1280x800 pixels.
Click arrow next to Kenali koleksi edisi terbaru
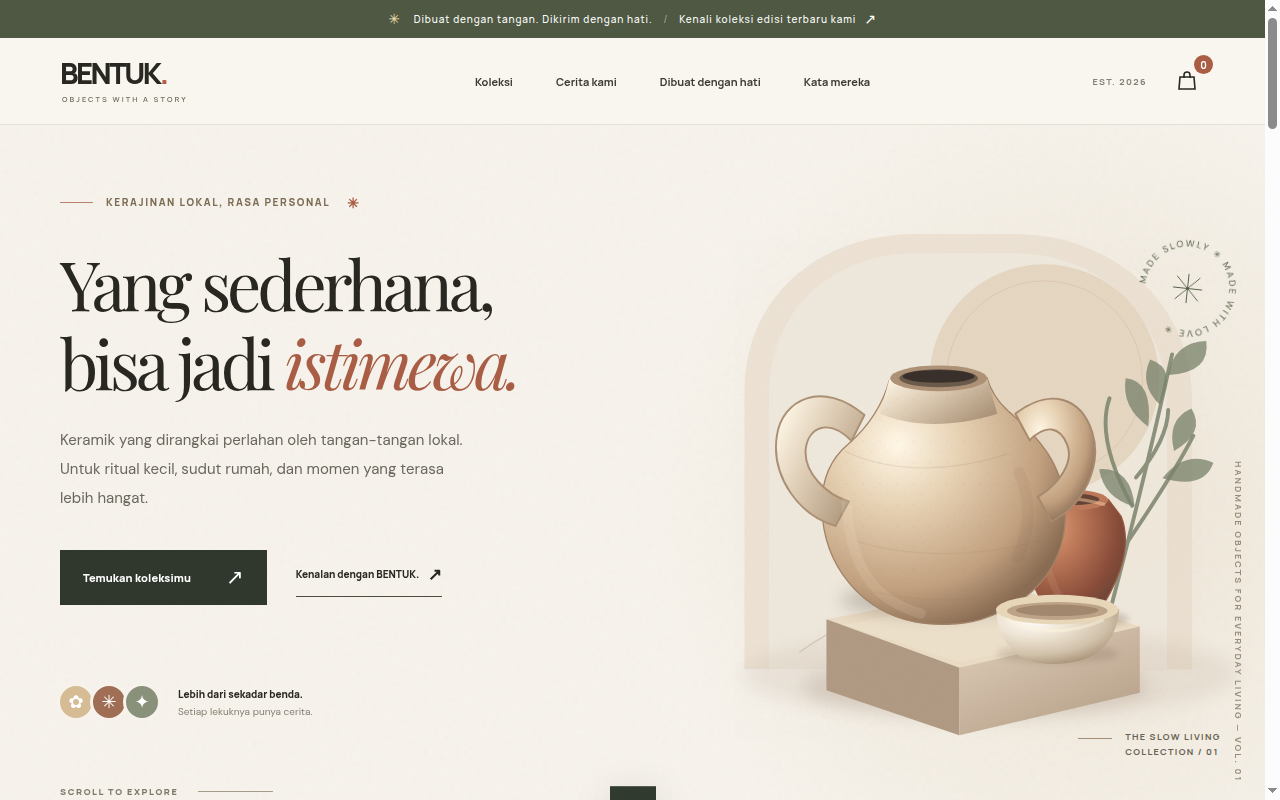click(870, 19)
